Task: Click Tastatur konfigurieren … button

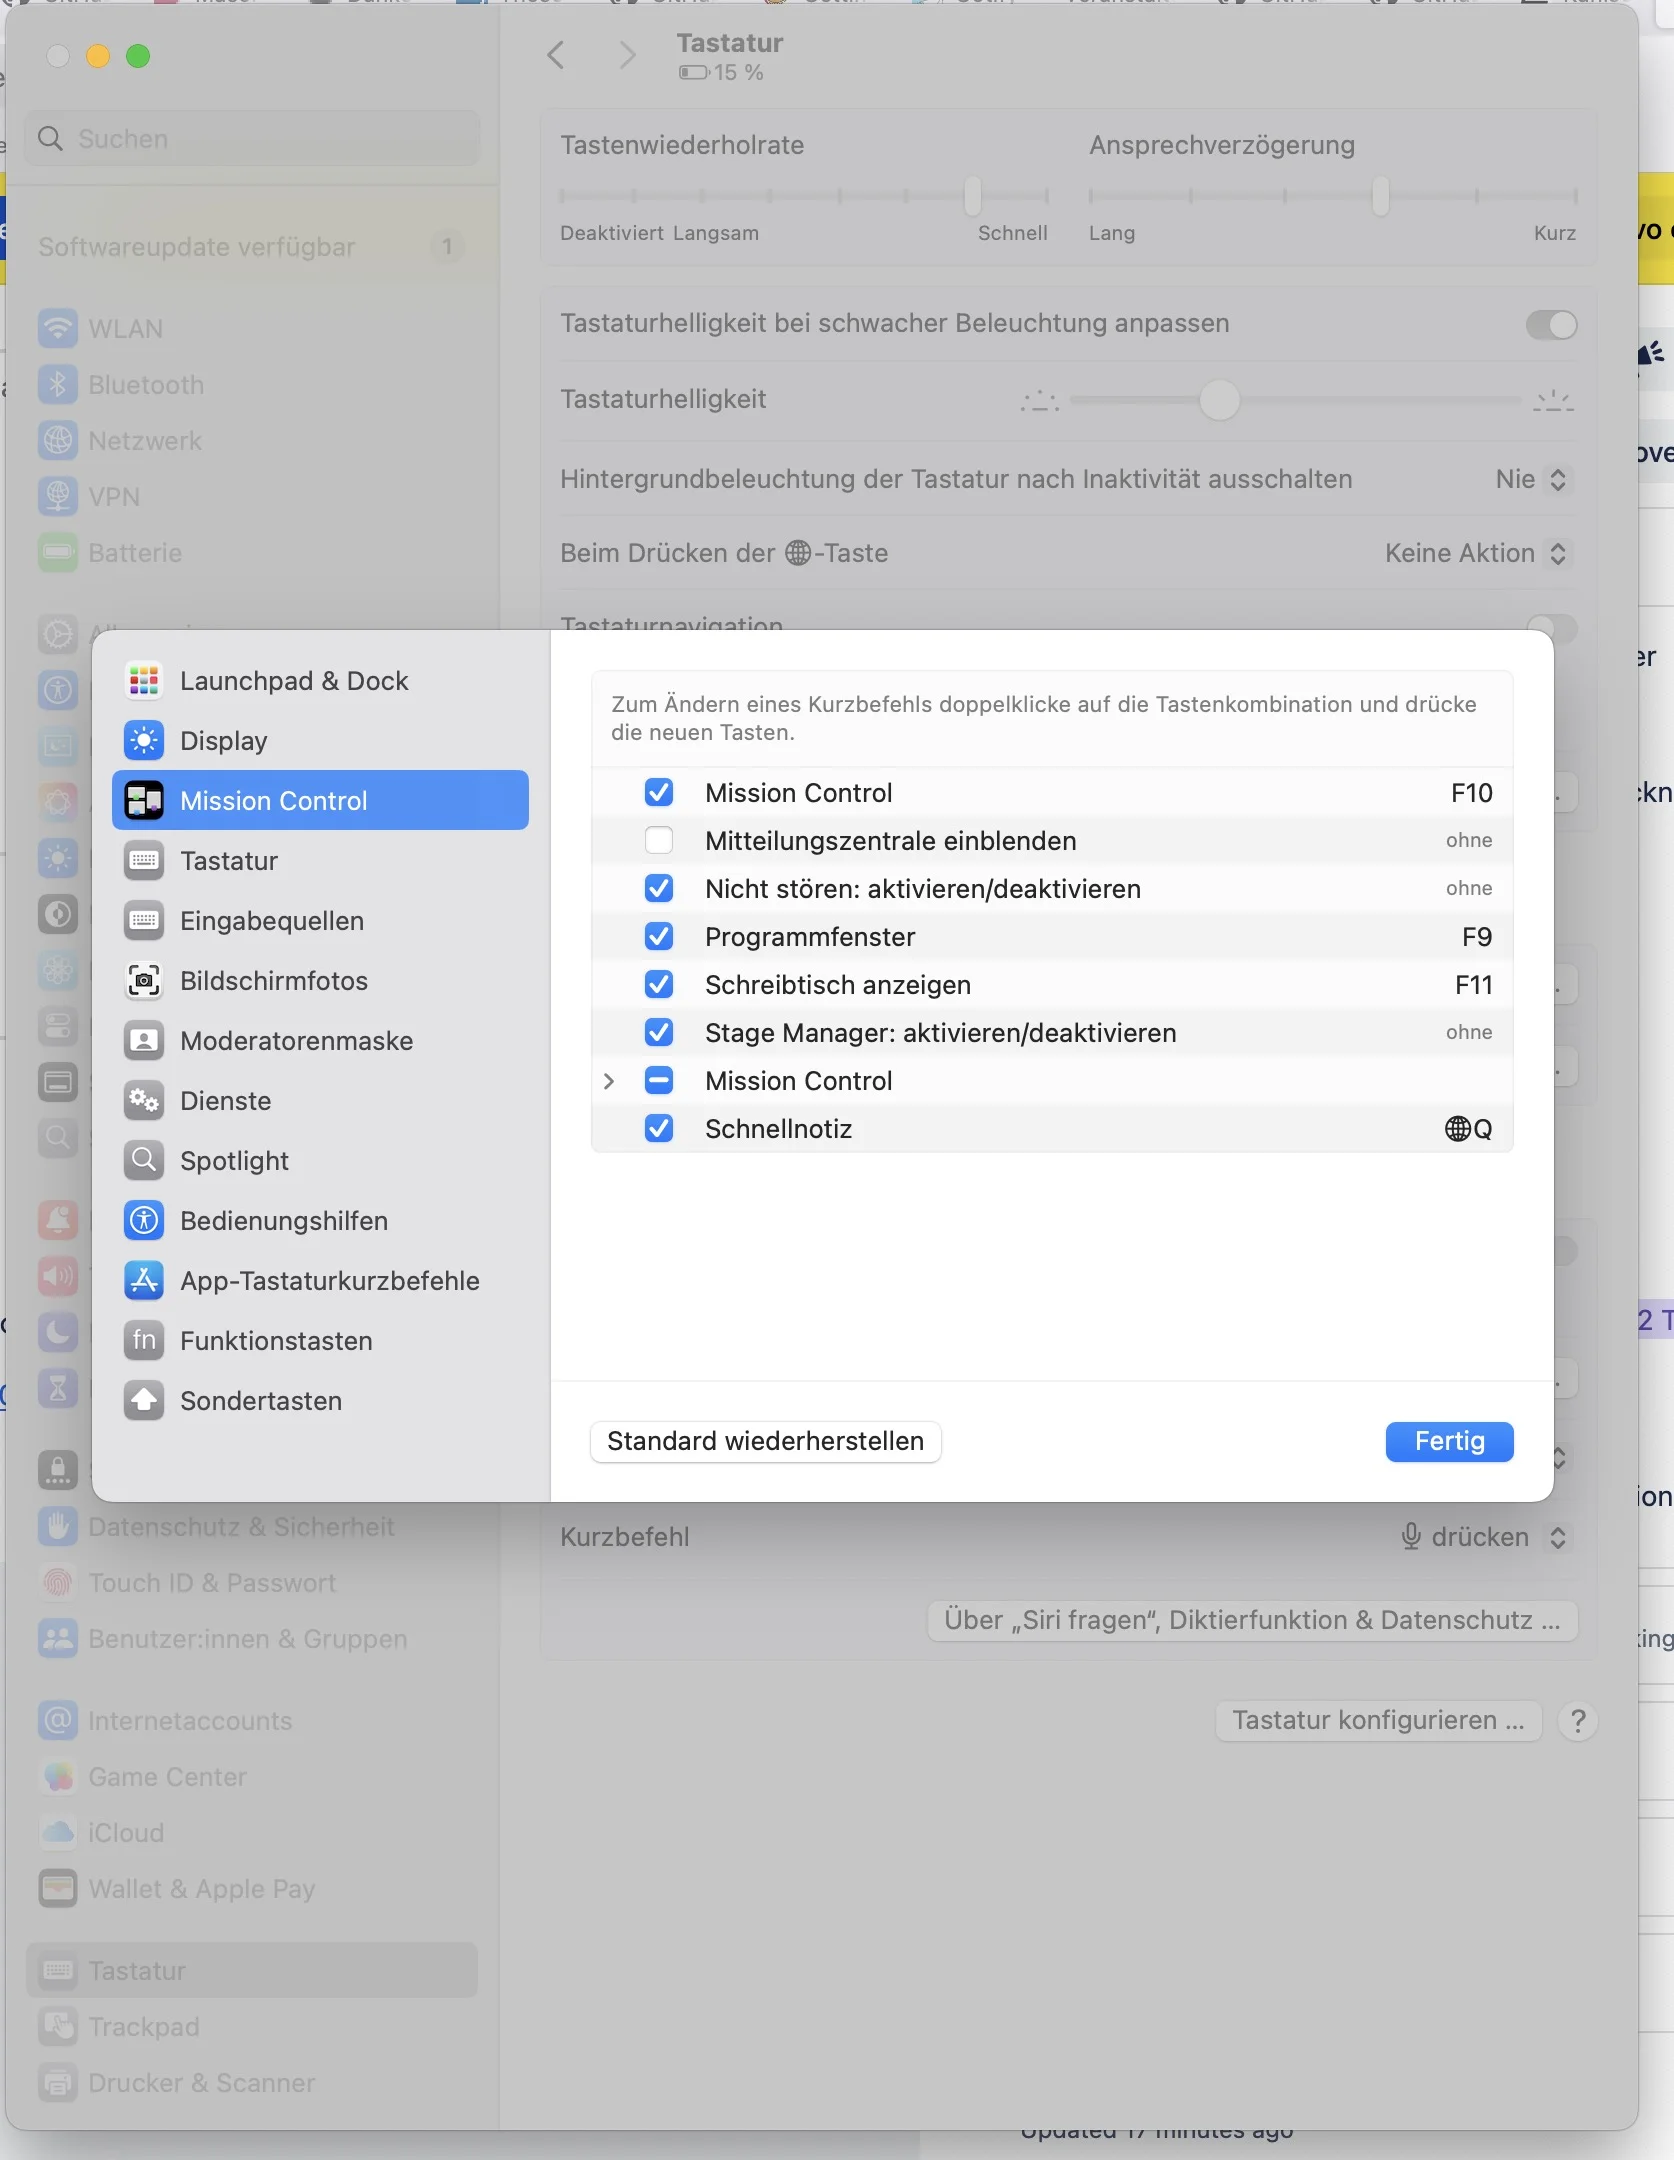Action: [1378, 1720]
